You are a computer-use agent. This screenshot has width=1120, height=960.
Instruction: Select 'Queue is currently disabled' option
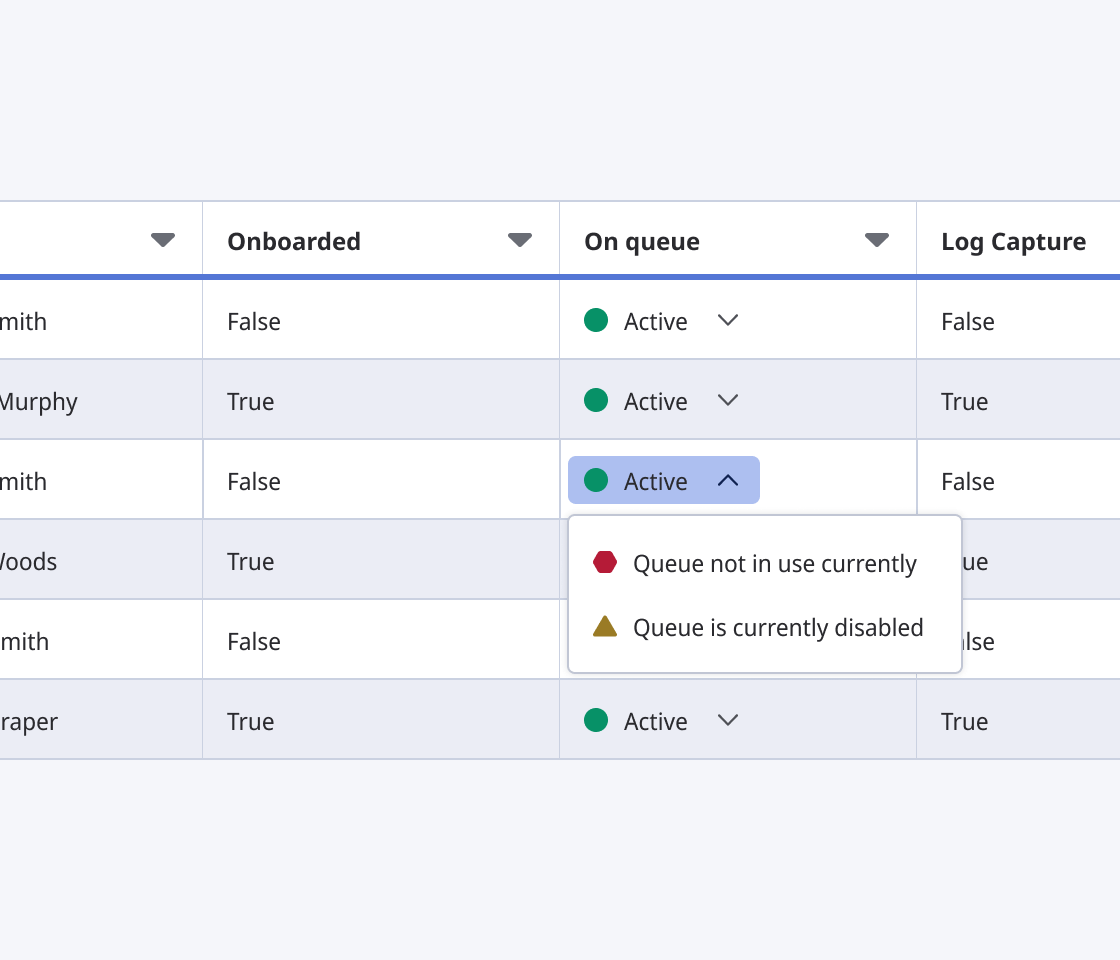764,627
